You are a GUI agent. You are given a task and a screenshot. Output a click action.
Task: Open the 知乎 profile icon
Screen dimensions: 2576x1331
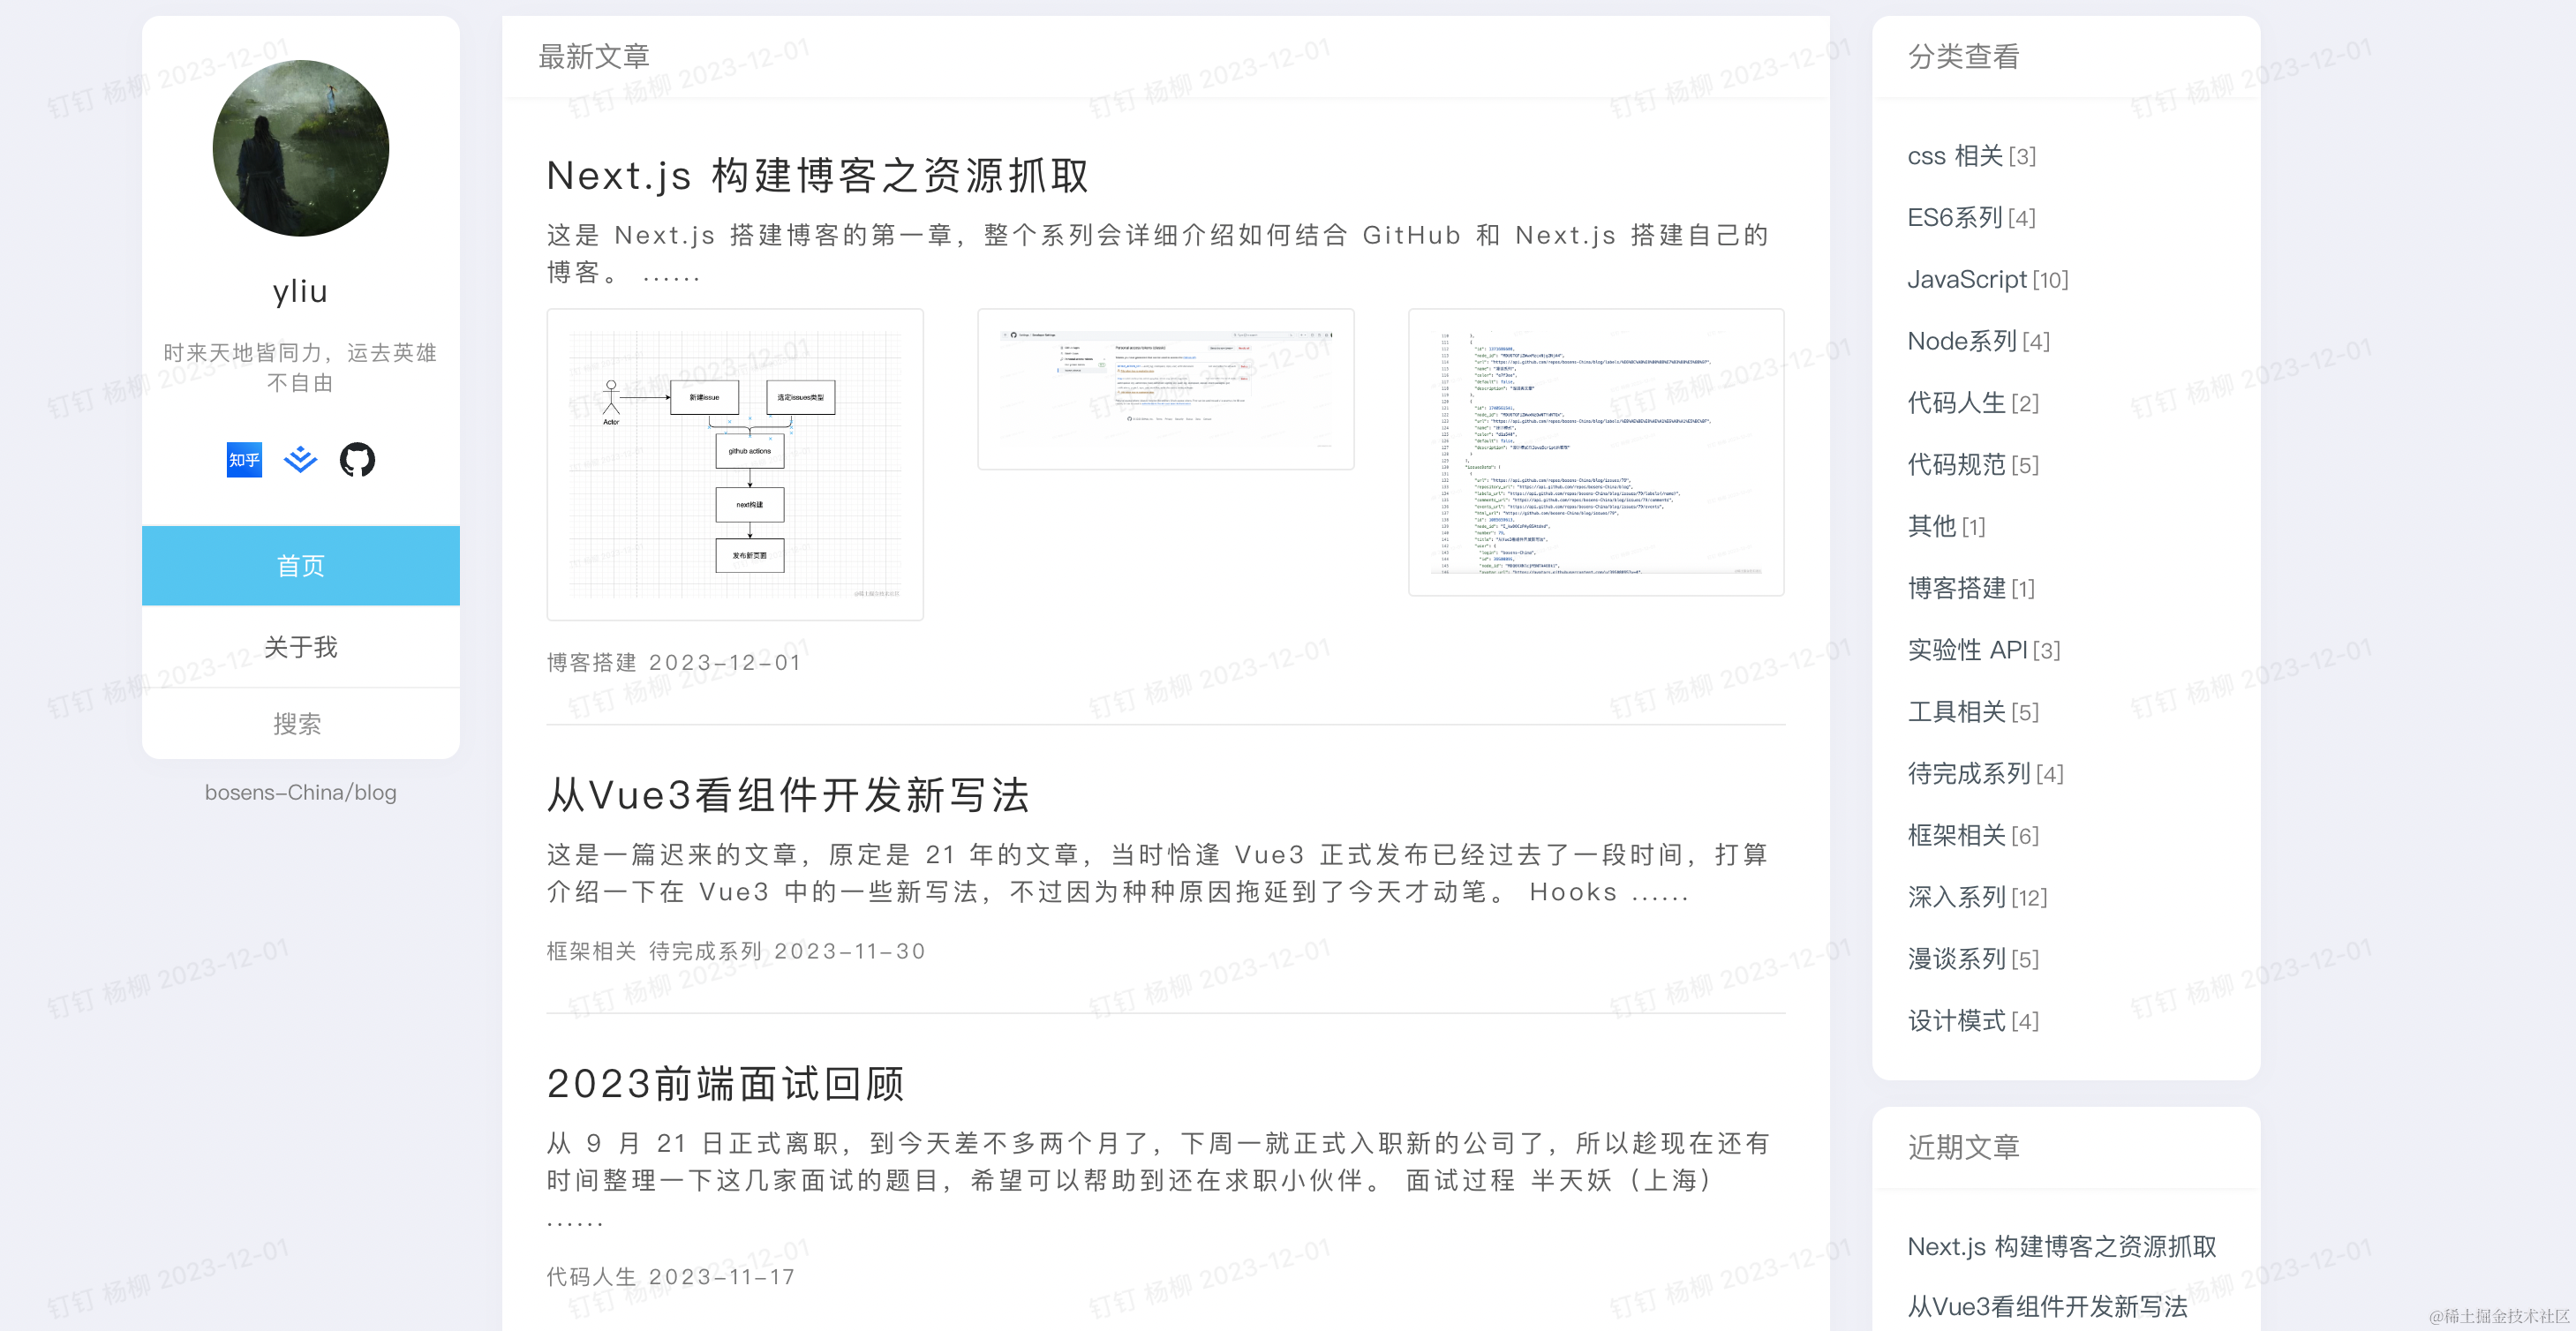pos(243,460)
